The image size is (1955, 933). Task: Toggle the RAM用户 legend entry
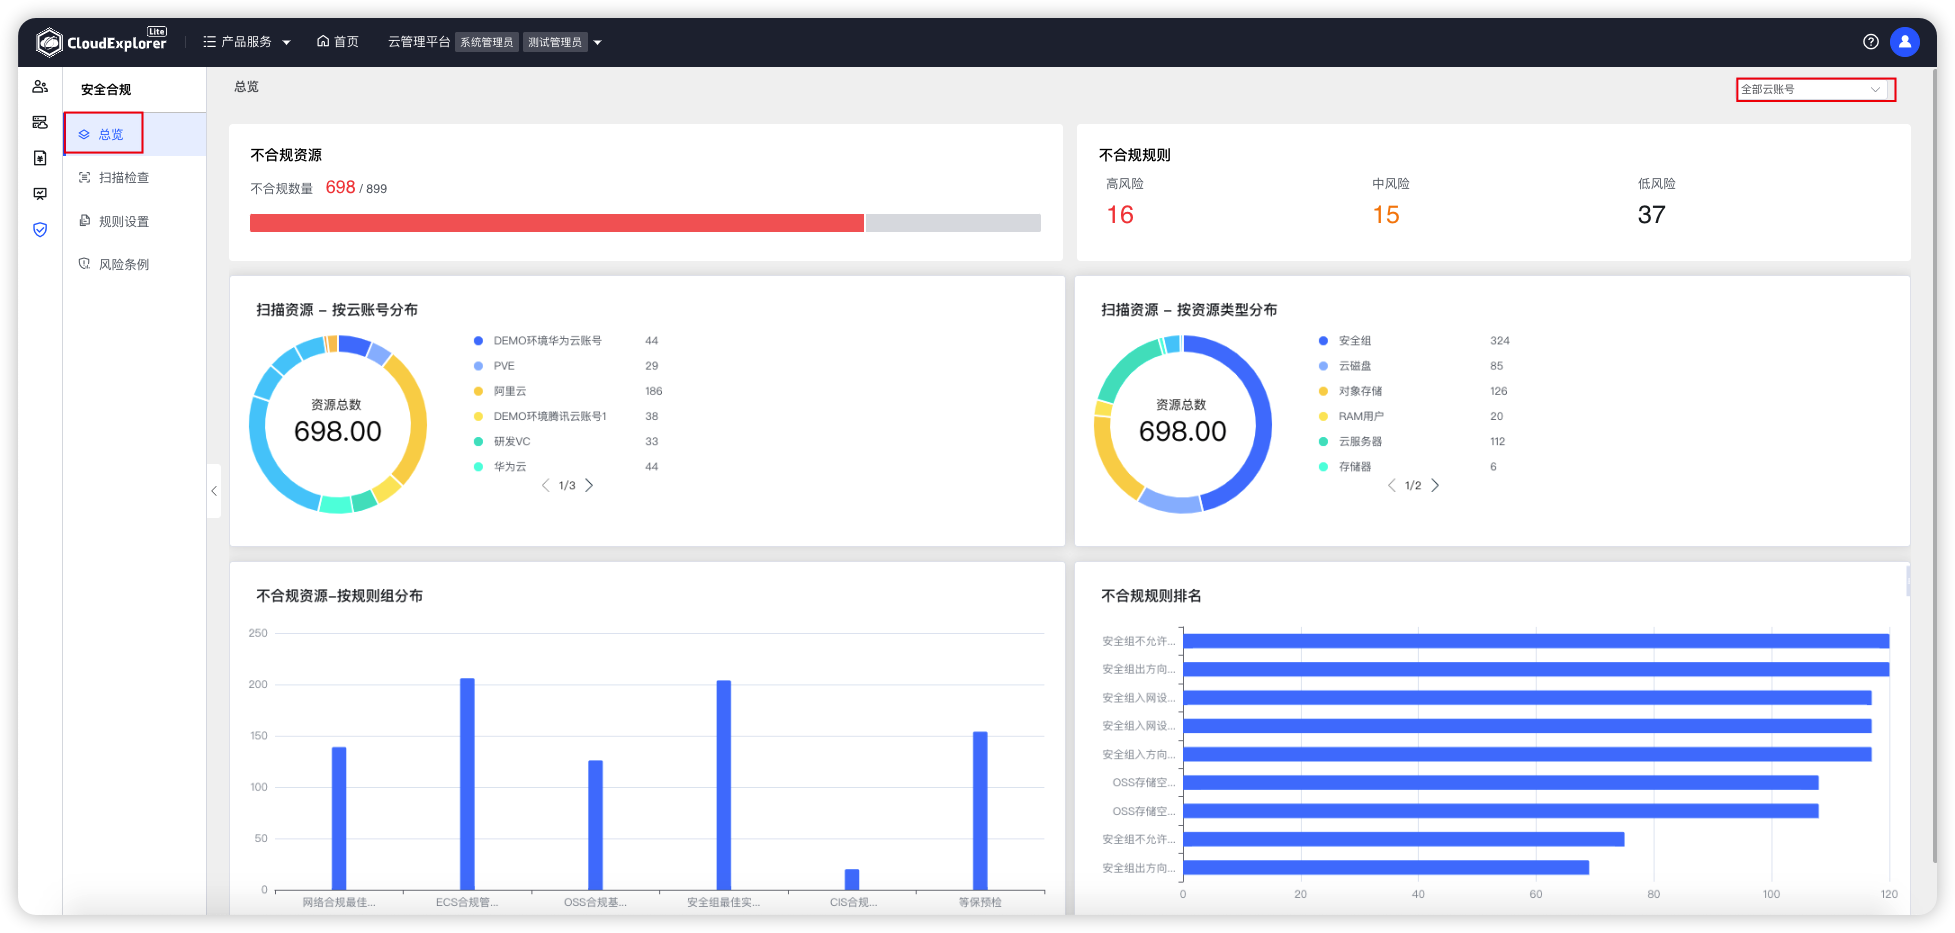[x=1351, y=416]
